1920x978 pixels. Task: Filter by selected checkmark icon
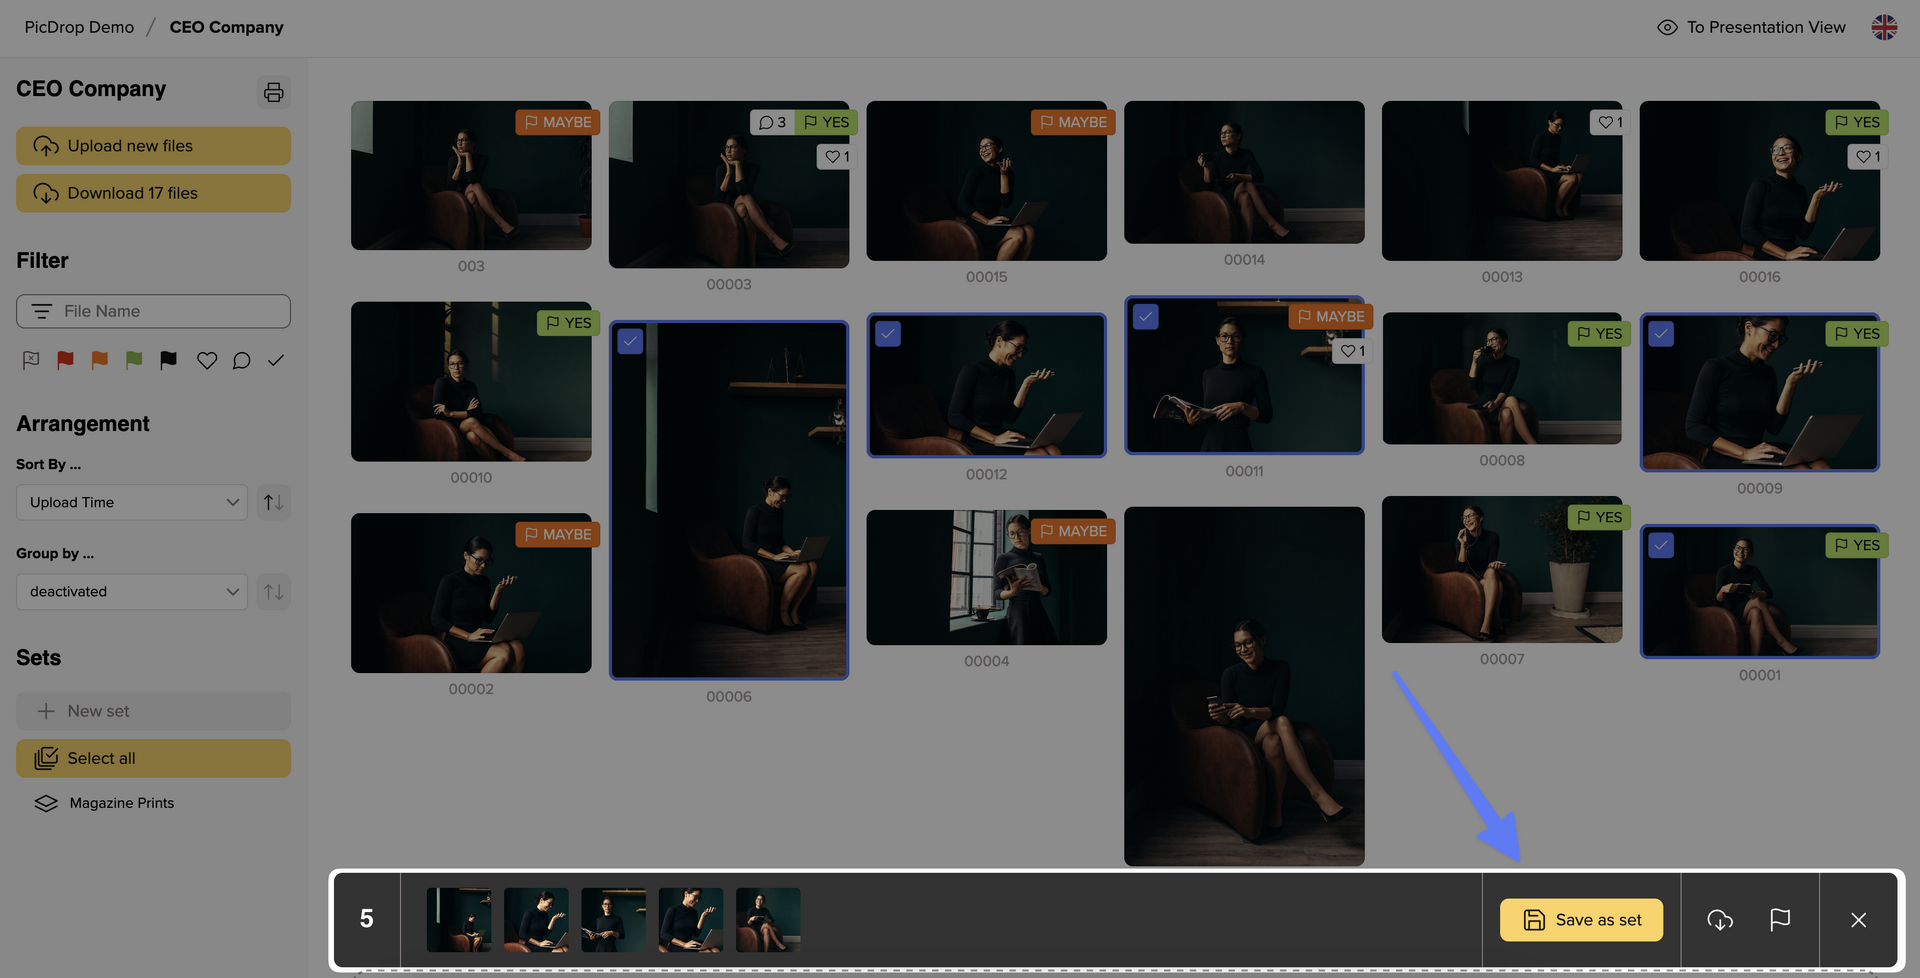click(x=276, y=360)
